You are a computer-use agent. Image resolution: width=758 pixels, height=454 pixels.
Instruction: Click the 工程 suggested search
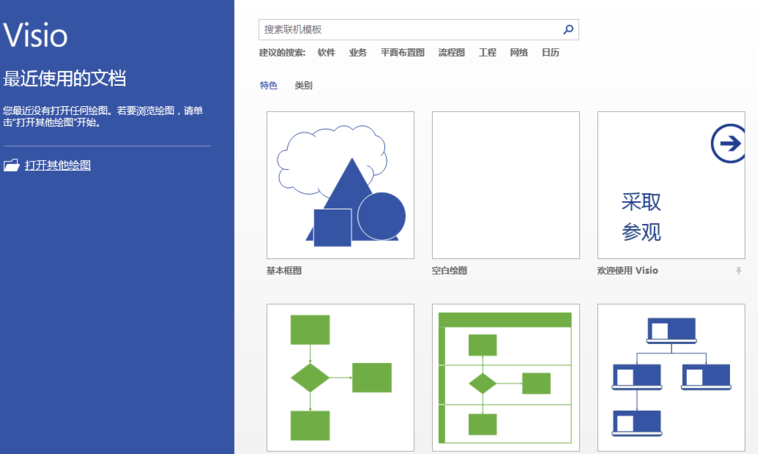(487, 53)
